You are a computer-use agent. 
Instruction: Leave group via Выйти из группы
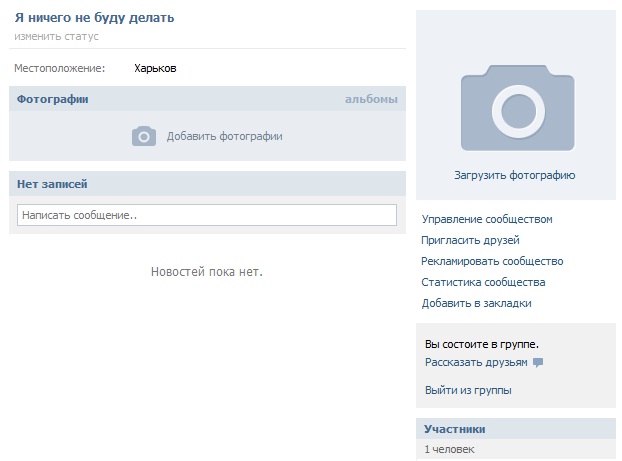point(468,390)
